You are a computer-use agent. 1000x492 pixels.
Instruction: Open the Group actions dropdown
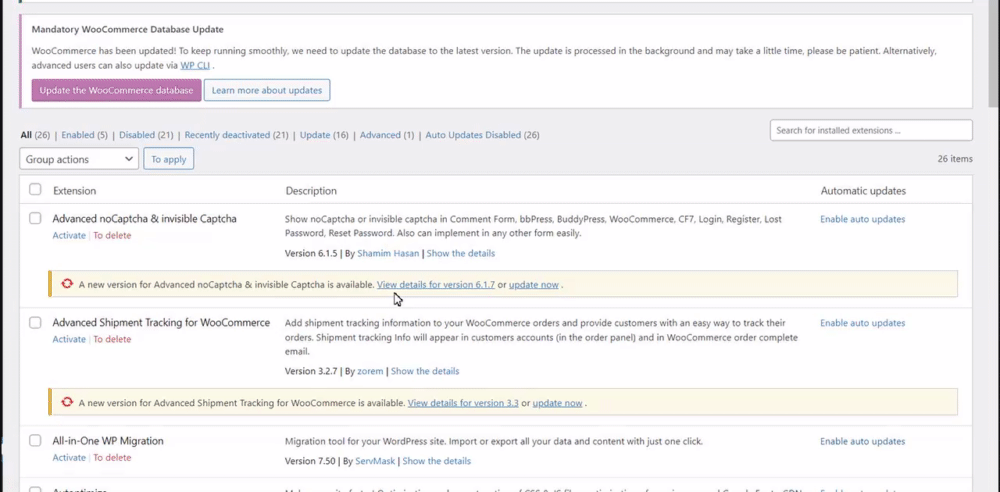(79, 159)
